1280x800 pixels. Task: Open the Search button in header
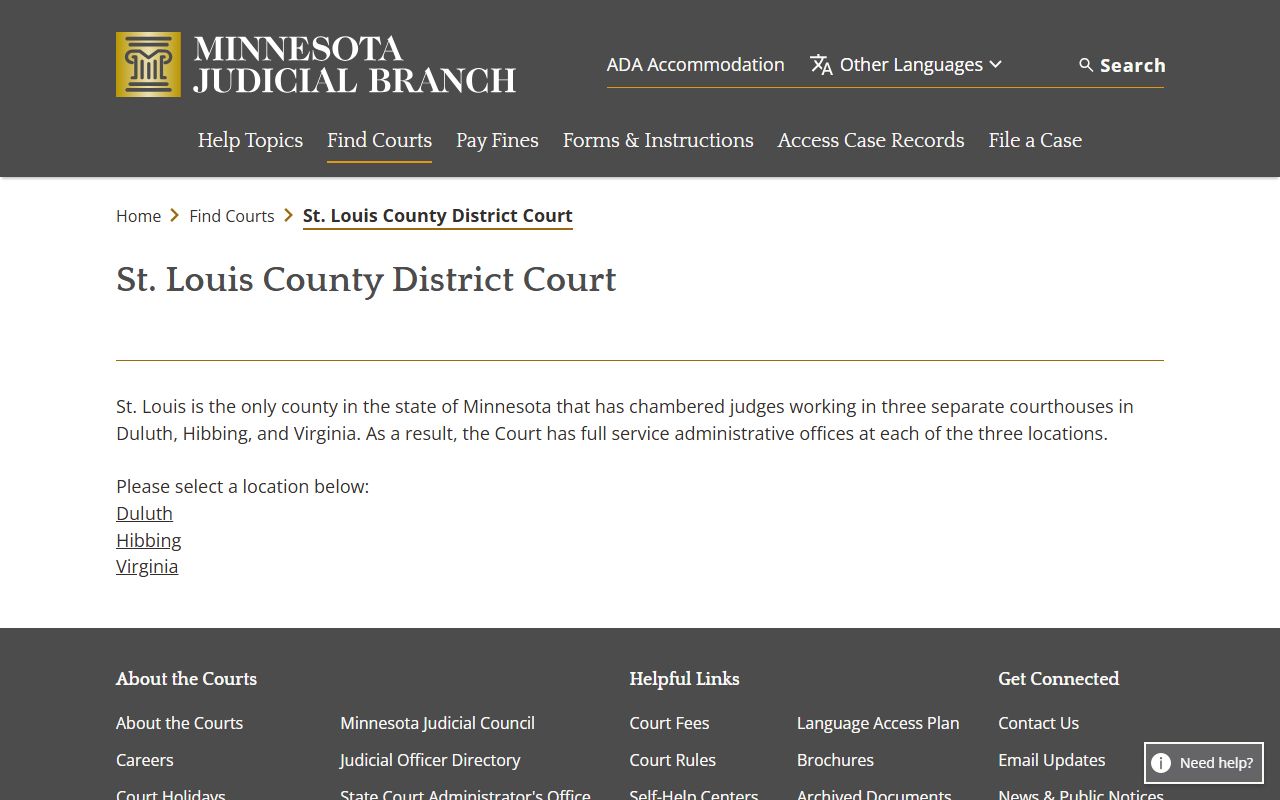point(1121,65)
